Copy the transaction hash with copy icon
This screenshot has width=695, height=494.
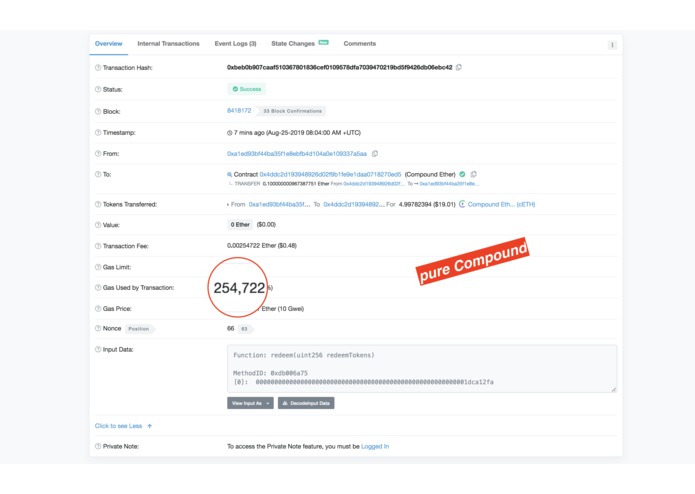[459, 67]
